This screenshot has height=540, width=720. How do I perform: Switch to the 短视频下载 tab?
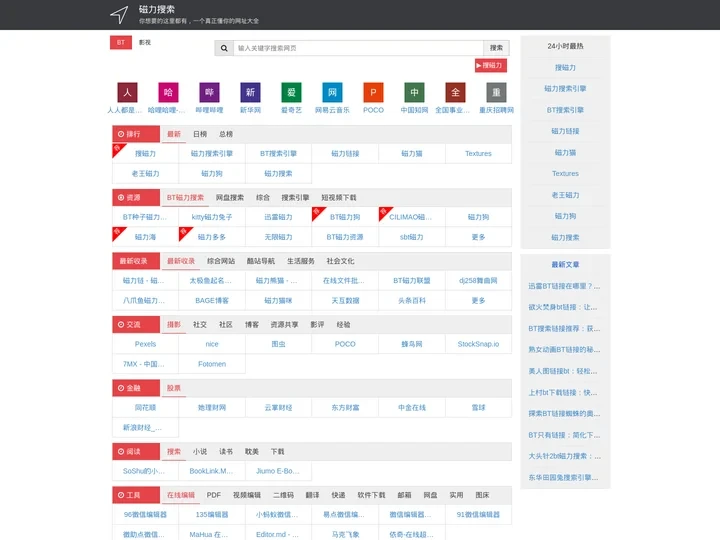[x=339, y=197]
